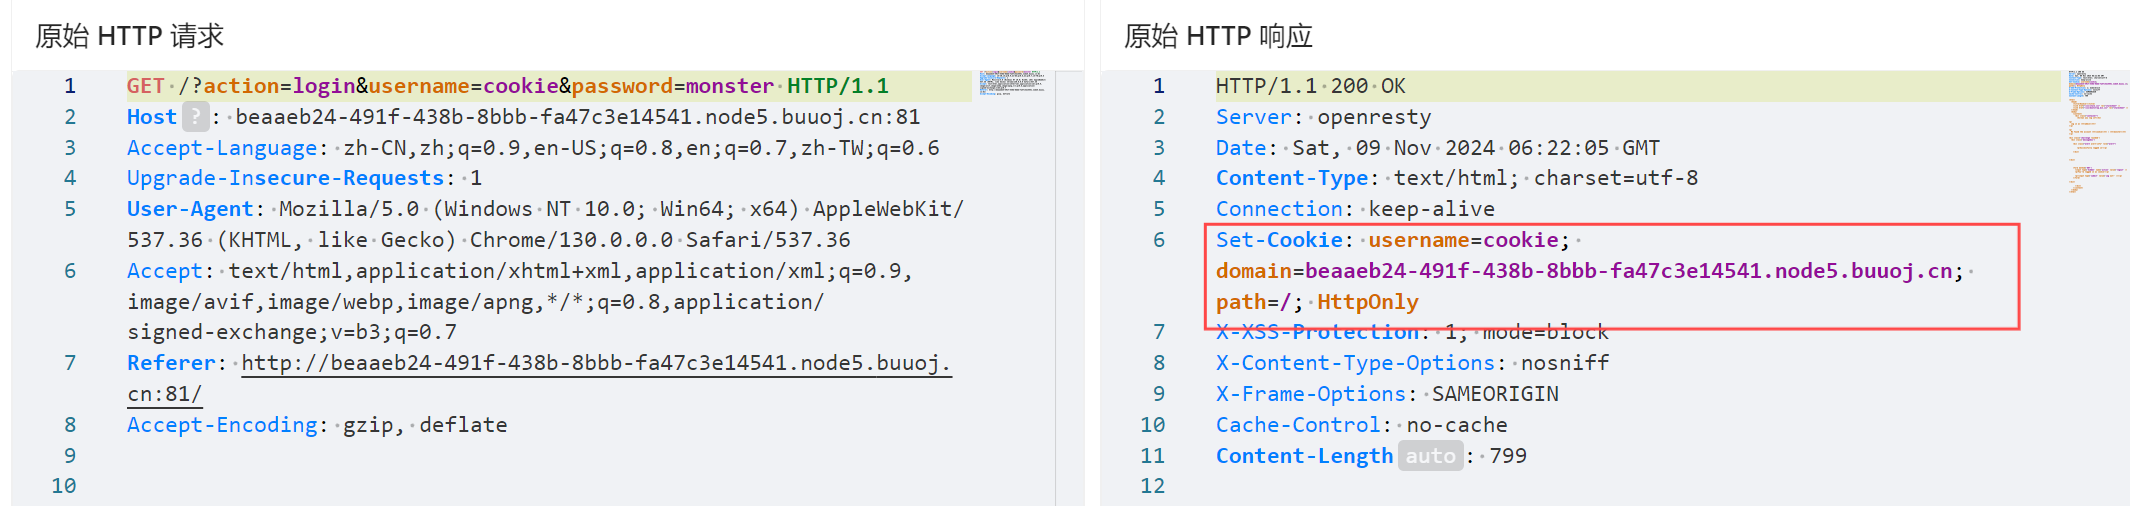Click line number 1 in the request editor
Viewport: 2130px width, 506px height.
(x=70, y=86)
